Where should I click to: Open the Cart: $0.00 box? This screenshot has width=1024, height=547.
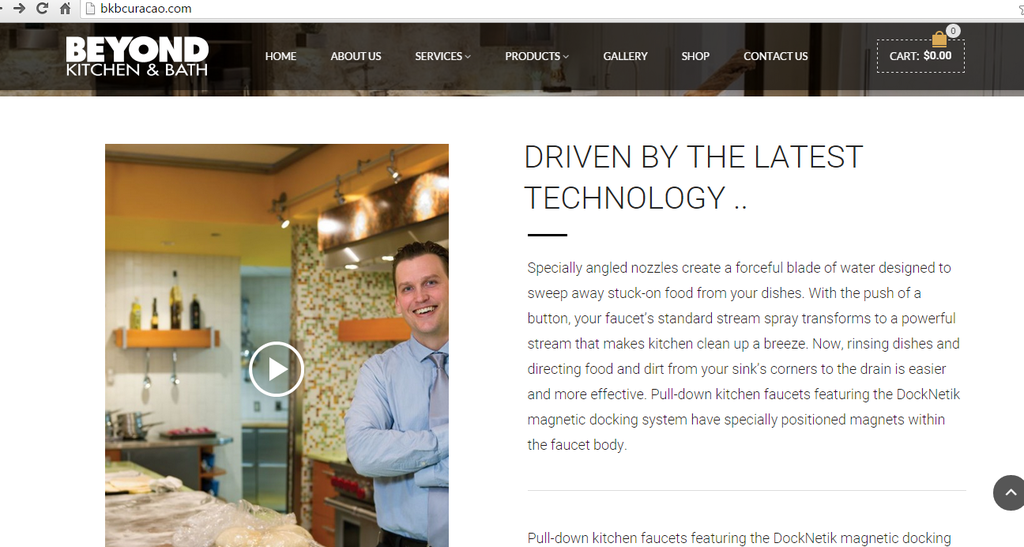point(920,56)
